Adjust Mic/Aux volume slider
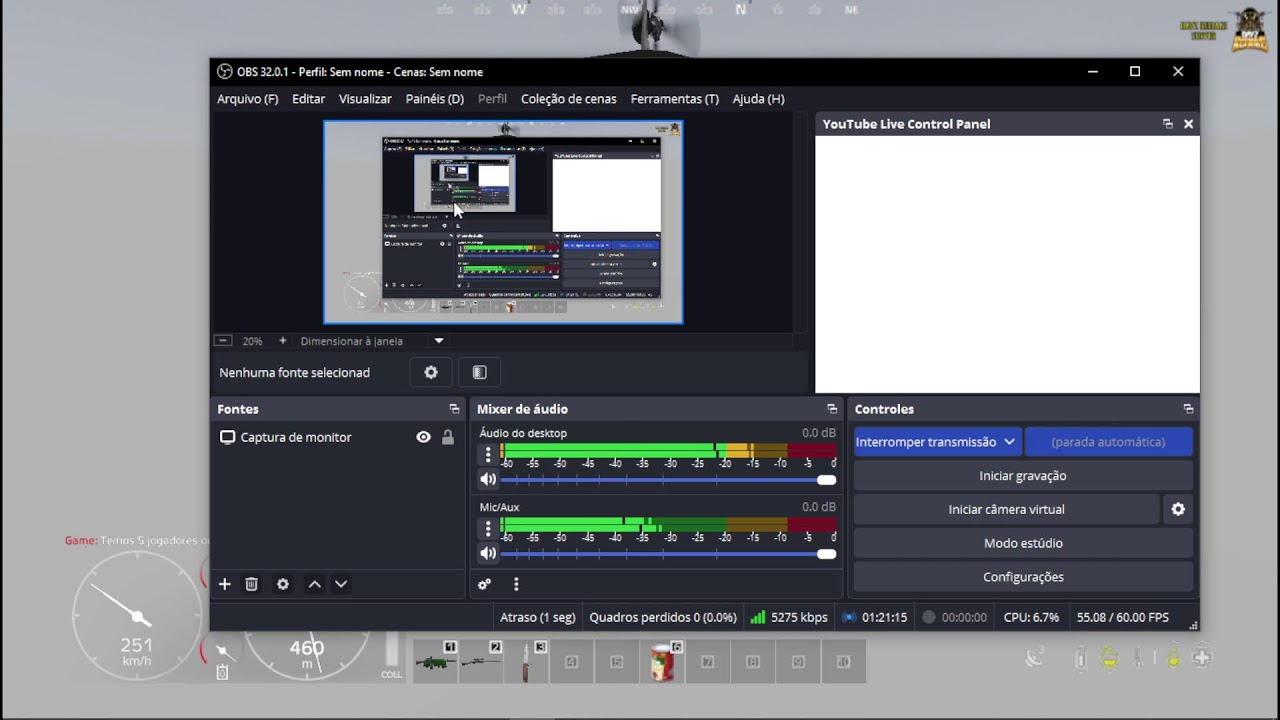The width and height of the screenshot is (1280, 720). pyautogui.click(x=668, y=554)
